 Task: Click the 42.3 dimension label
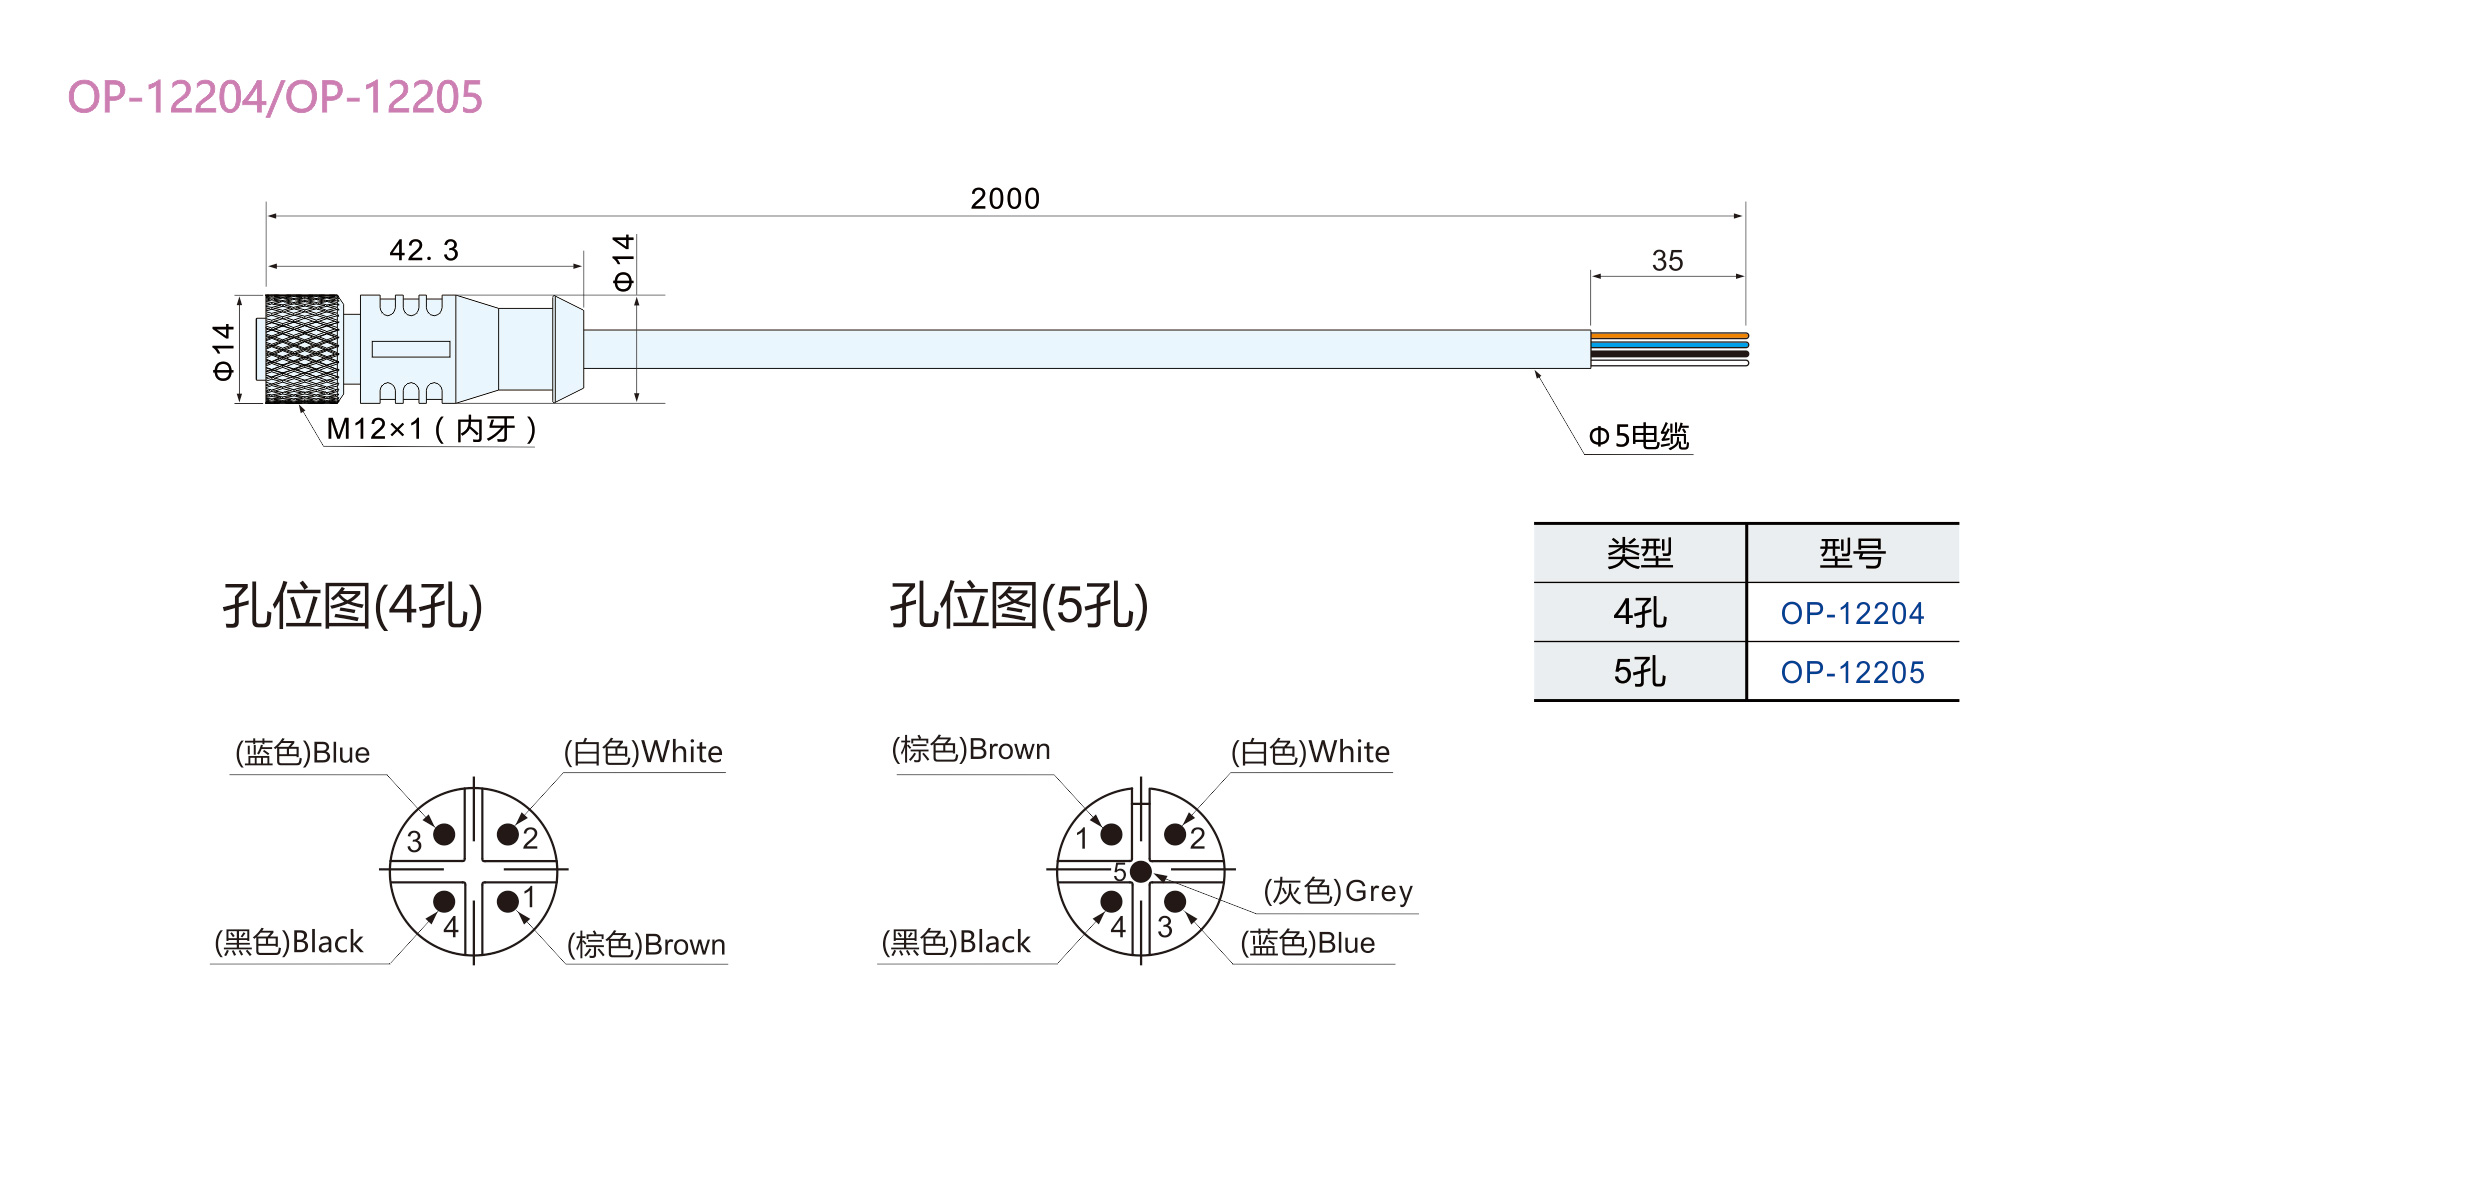tap(424, 250)
